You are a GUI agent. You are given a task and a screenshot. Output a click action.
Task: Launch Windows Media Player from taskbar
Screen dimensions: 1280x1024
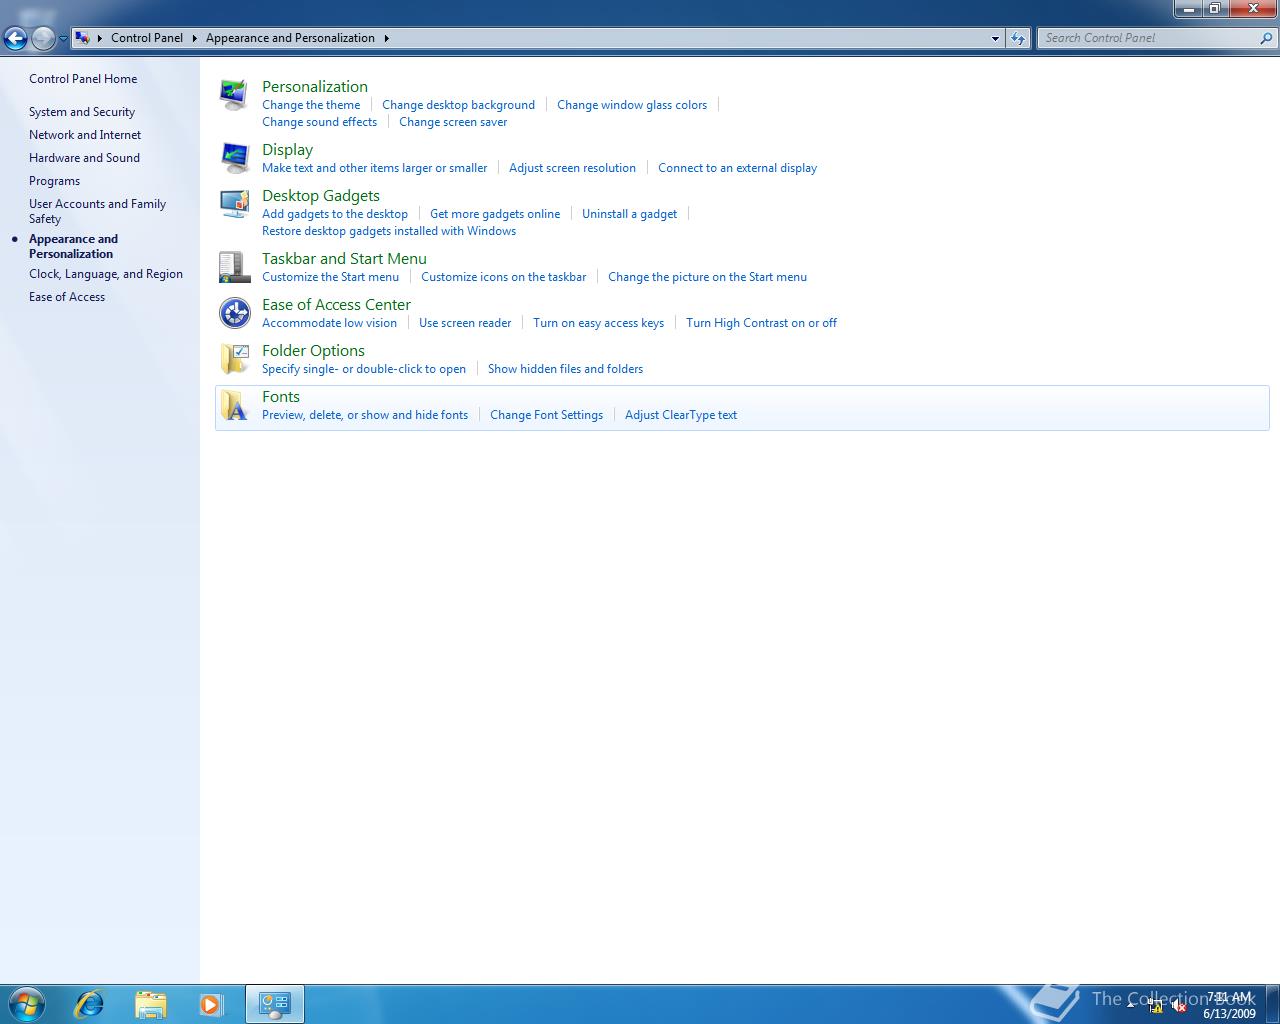tap(211, 1003)
